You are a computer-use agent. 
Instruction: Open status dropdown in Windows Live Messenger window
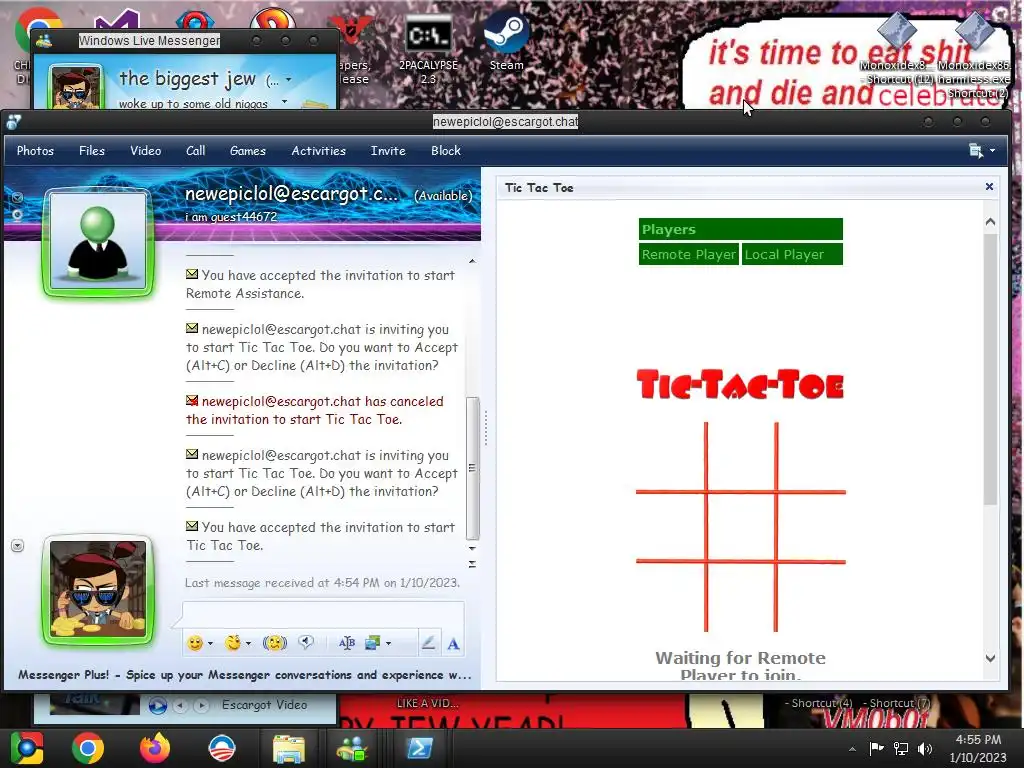click(x=289, y=80)
